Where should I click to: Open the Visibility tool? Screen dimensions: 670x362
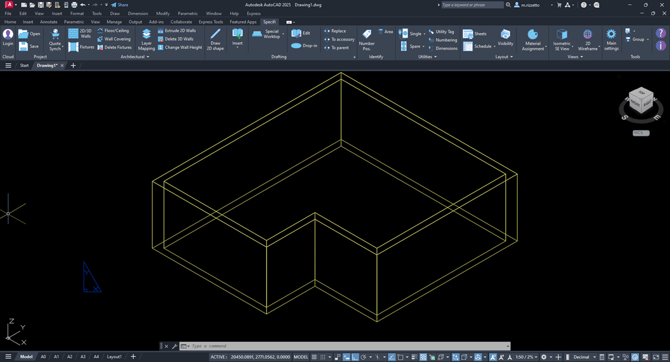[x=505, y=38]
